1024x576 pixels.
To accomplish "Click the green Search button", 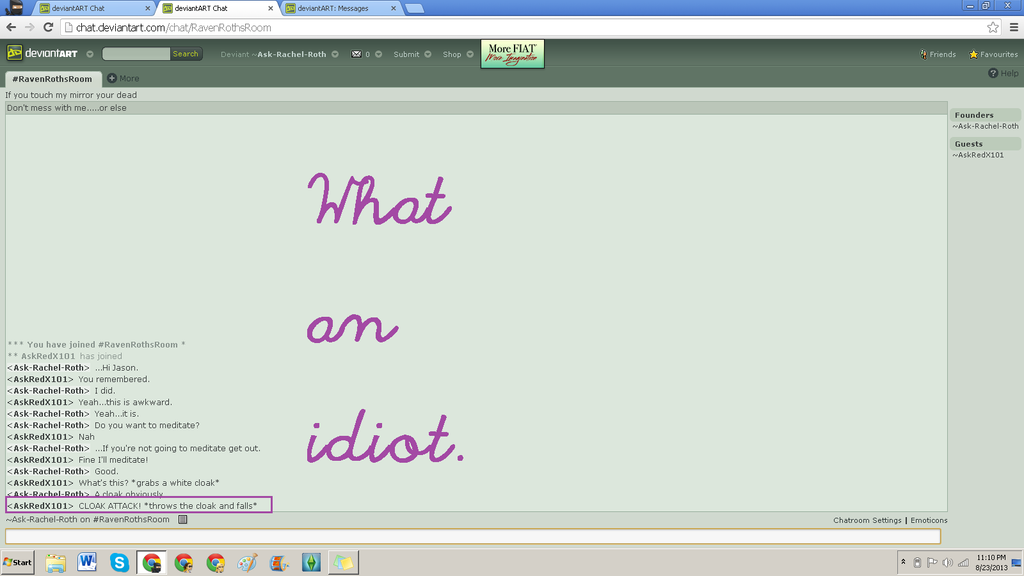I will [185, 54].
